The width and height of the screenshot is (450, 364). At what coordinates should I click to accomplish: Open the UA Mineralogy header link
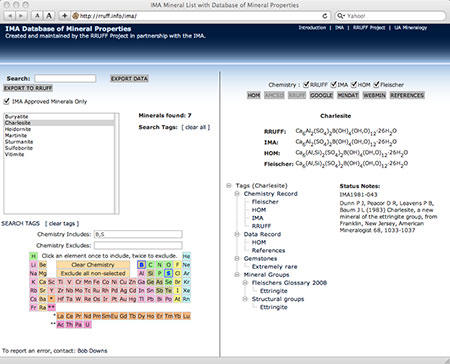click(x=410, y=28)
